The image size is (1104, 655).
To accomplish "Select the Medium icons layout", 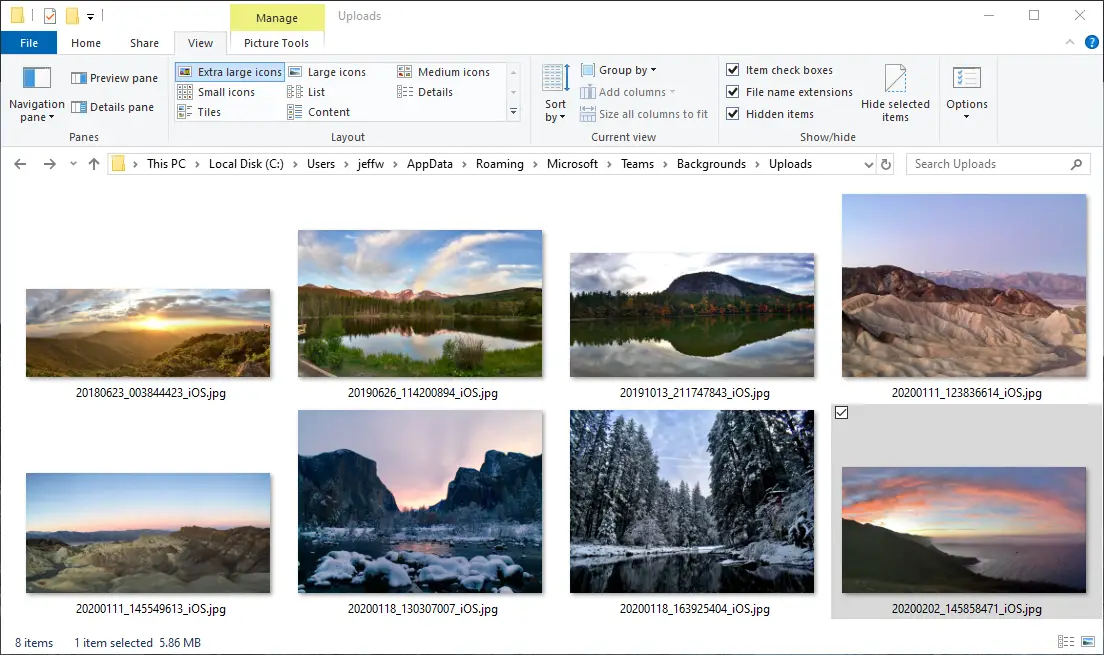I will [x=444, y=72].
